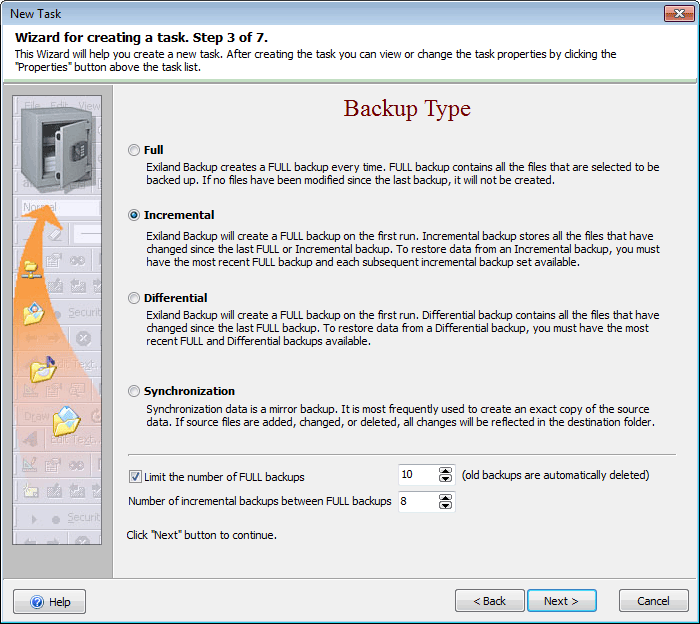Go back to the previous wizard step
The width and height of the screenshot is (700, 624).
tap(490, 601)
